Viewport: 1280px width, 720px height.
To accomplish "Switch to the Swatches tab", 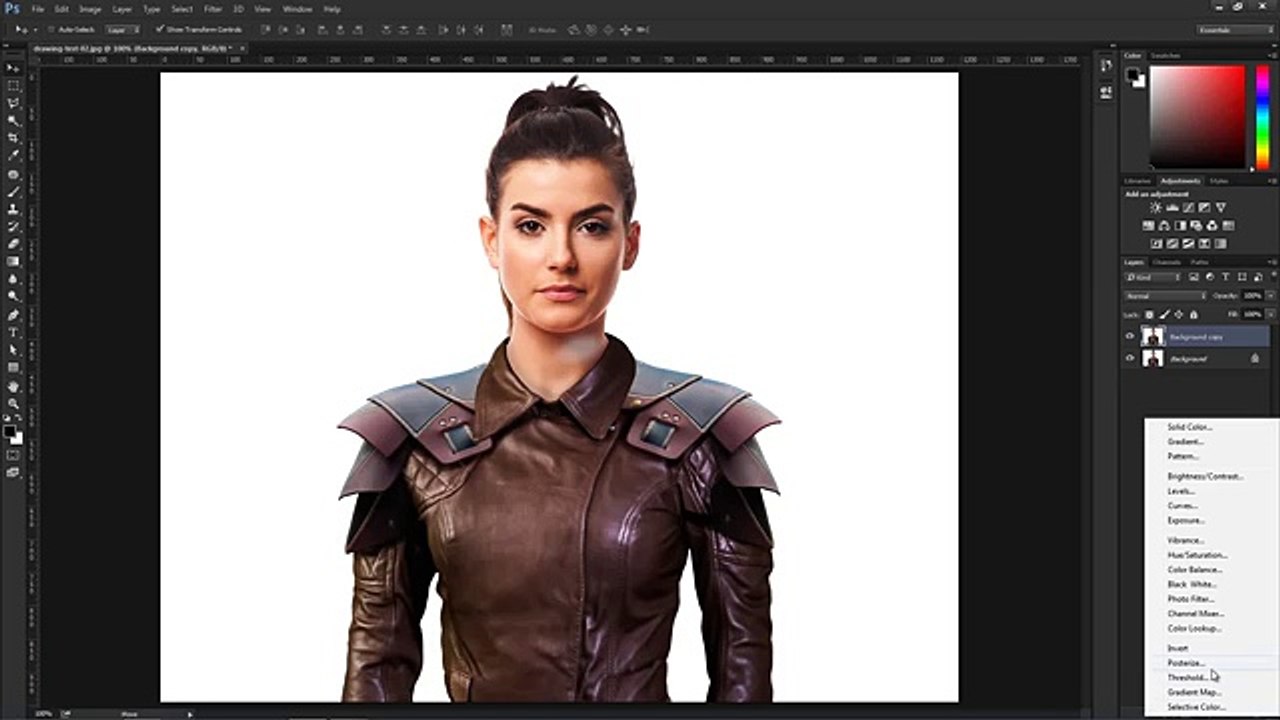I will 1165,56.
